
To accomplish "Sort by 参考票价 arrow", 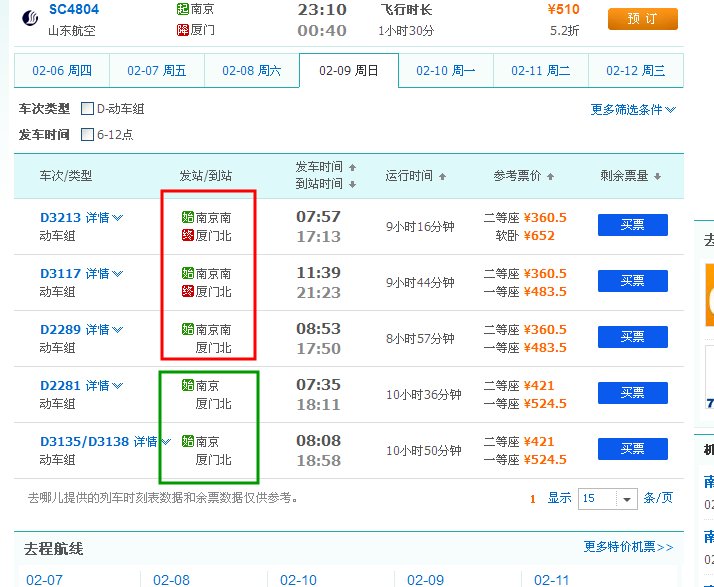I will 550,176.
